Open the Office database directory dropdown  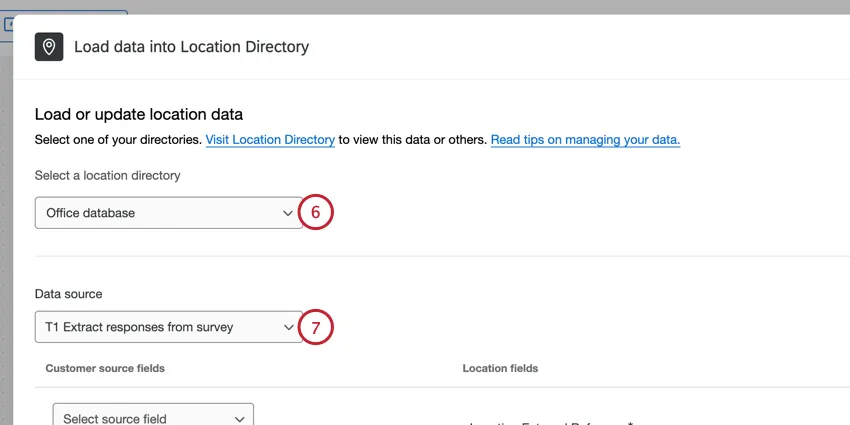[160, 213]
